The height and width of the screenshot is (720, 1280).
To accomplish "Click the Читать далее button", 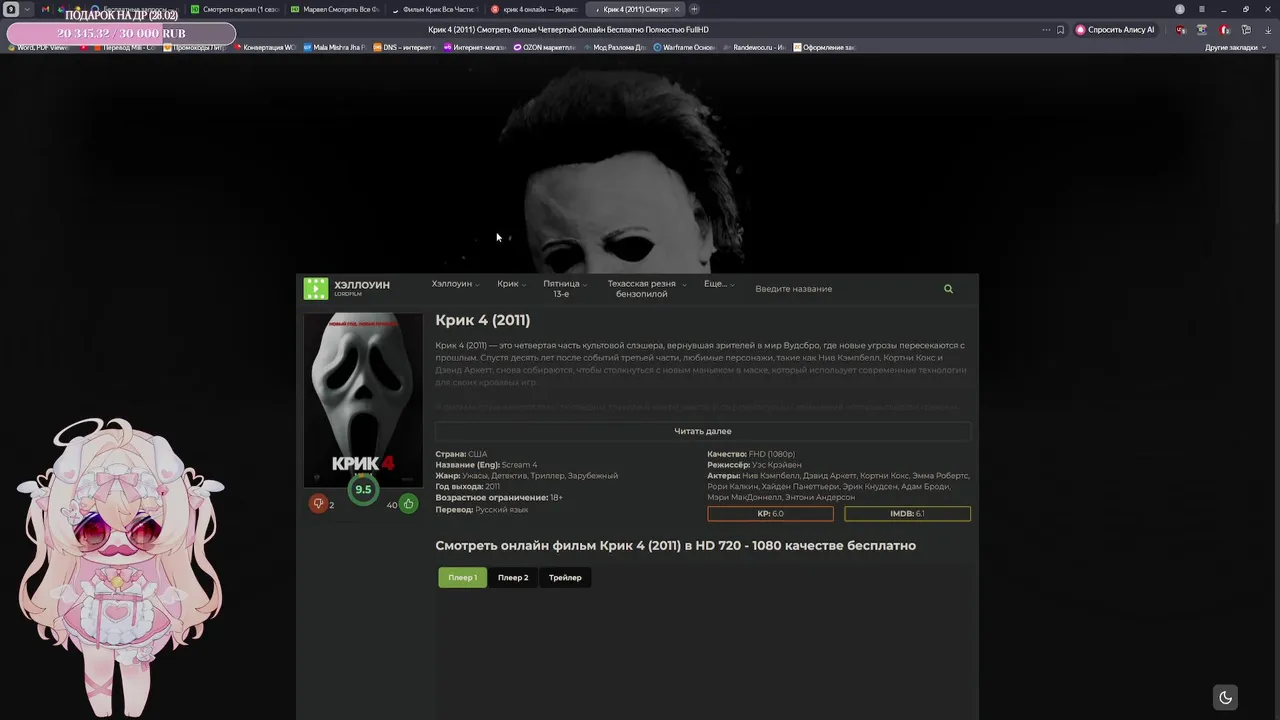I will [x=703, y=431].
